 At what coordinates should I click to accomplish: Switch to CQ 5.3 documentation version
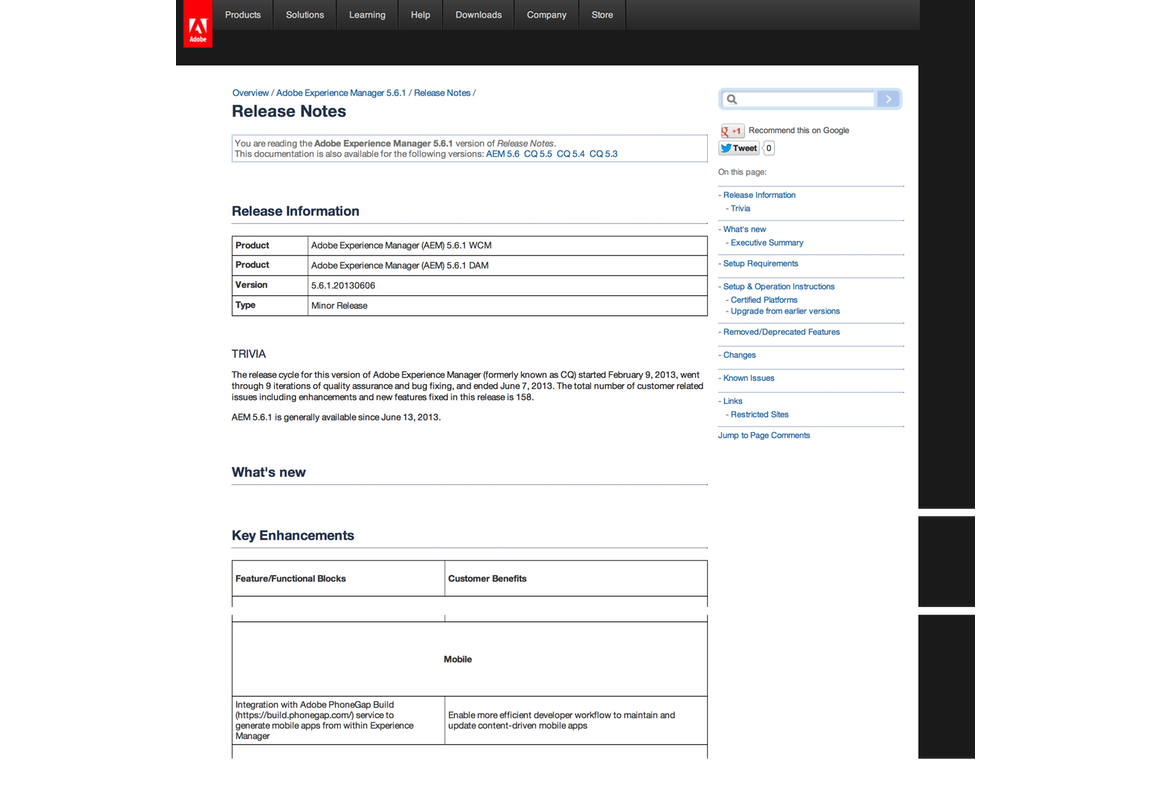tap(603, 154)
